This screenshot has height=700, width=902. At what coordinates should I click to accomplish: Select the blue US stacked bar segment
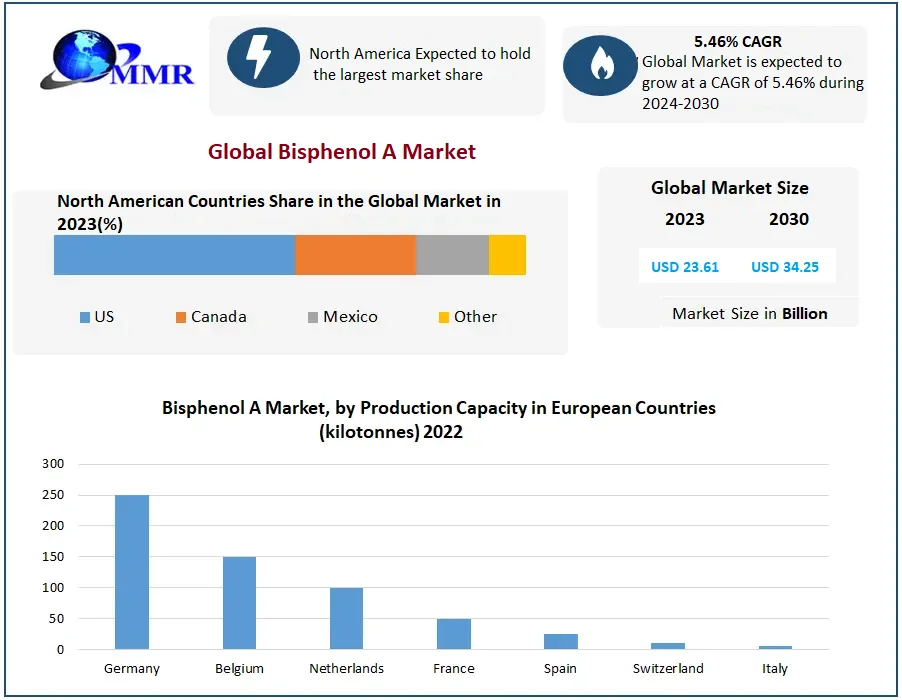(x=174, y=255)
